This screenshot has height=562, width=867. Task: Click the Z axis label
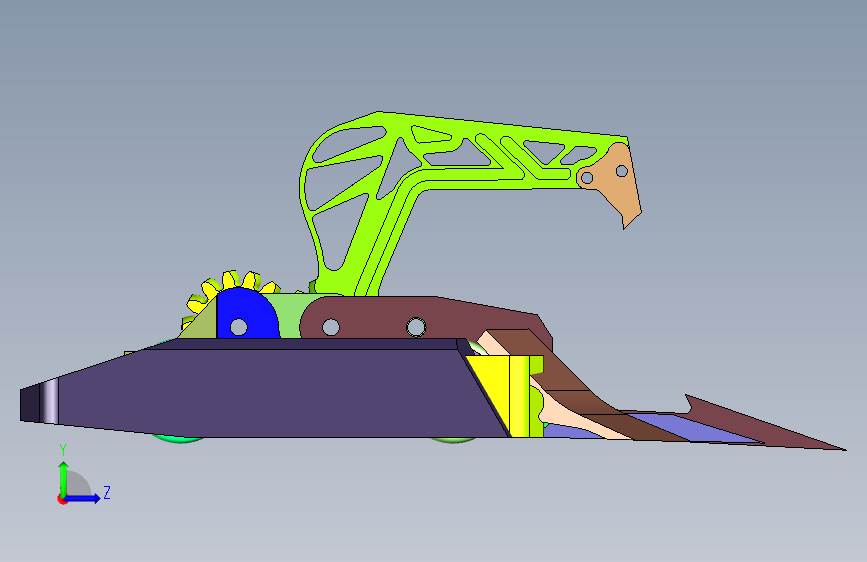[x=107, y=492]
